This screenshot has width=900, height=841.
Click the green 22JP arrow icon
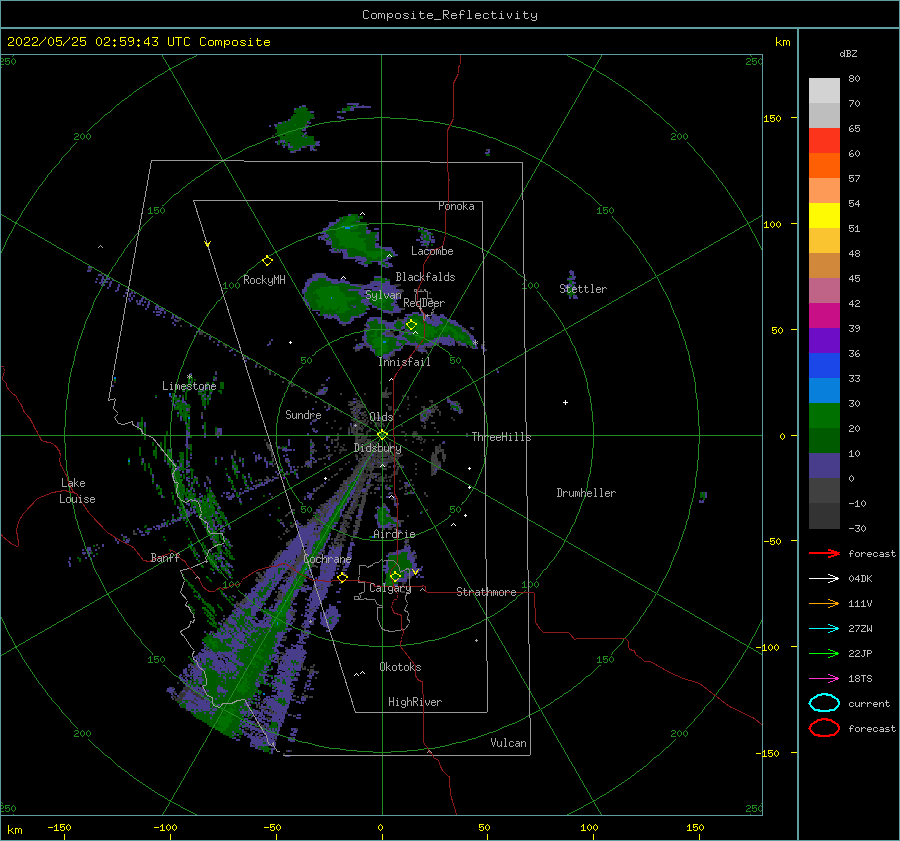click(x=824, y=653)
